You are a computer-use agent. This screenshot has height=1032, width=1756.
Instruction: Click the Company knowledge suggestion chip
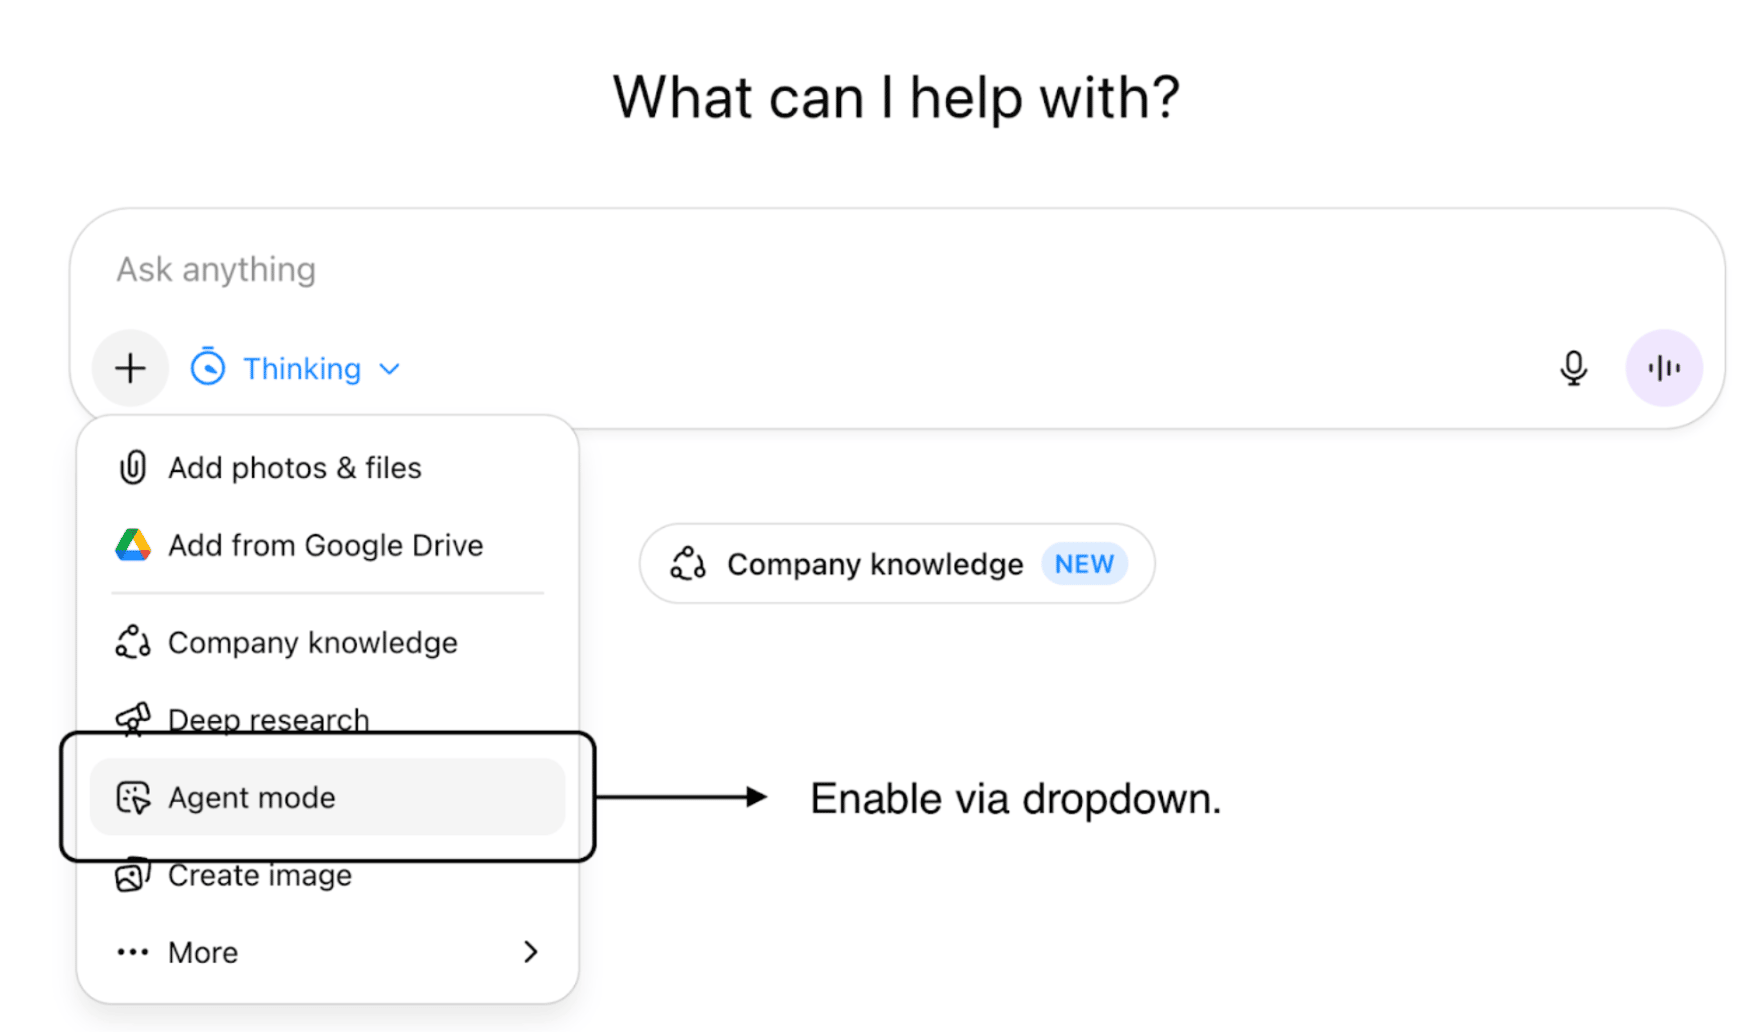(x=874, y=564)
